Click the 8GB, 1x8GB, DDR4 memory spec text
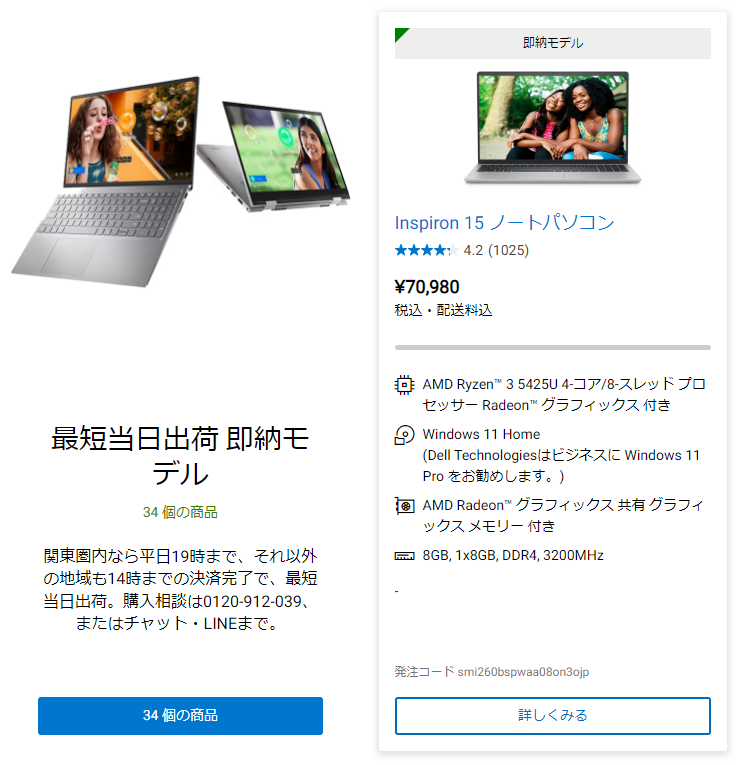The width and height of the screenshot is (742, 765). [513, 556]
